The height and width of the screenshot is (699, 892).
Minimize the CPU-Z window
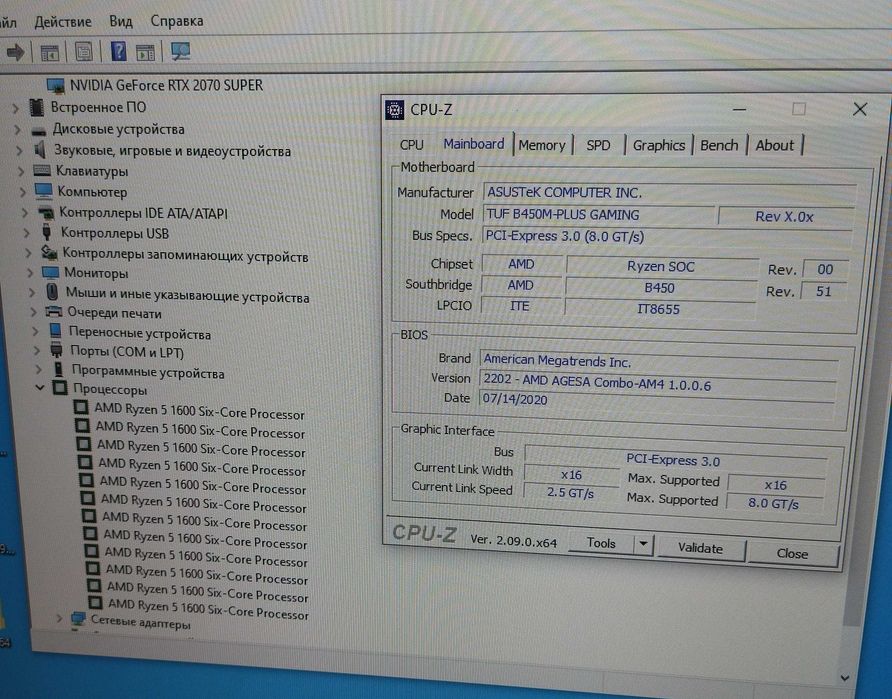click(x=739, y=109)
